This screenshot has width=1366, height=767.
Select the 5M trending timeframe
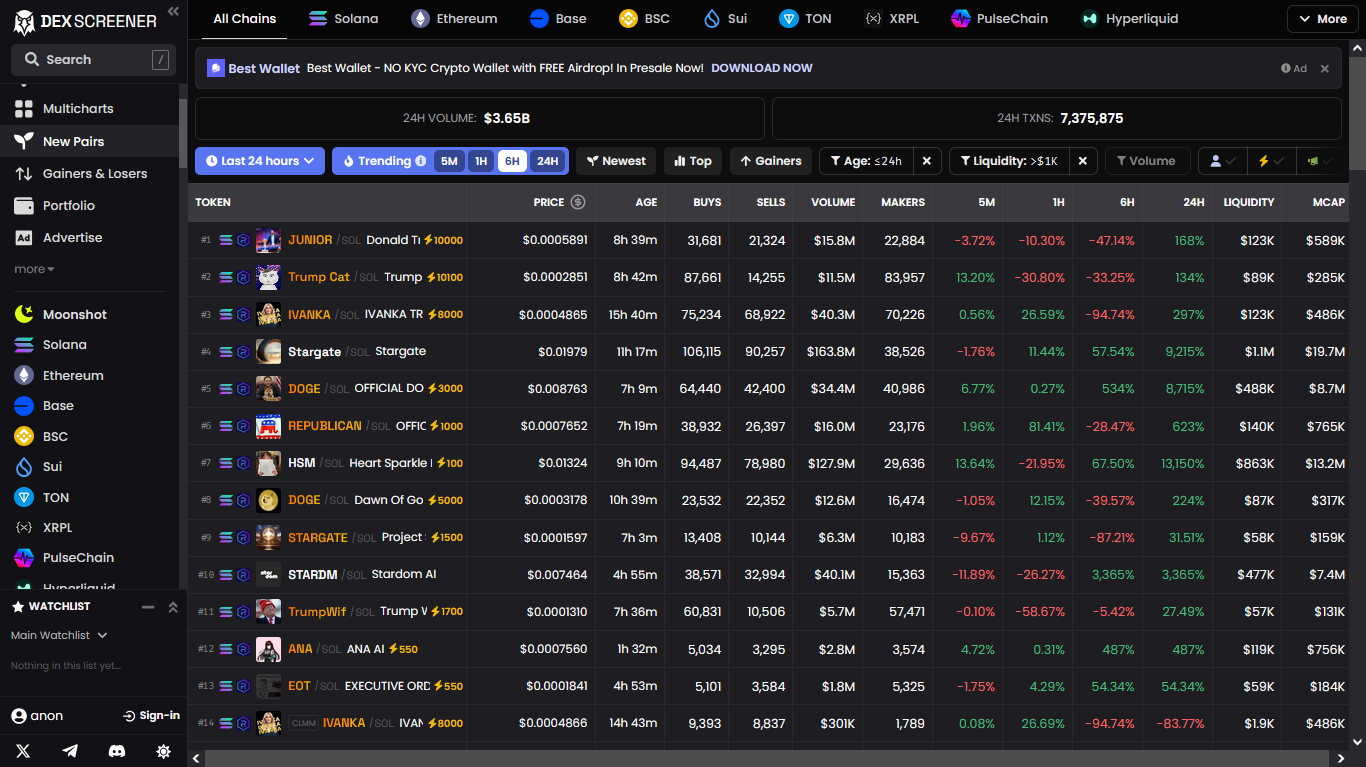pos(449,161)
